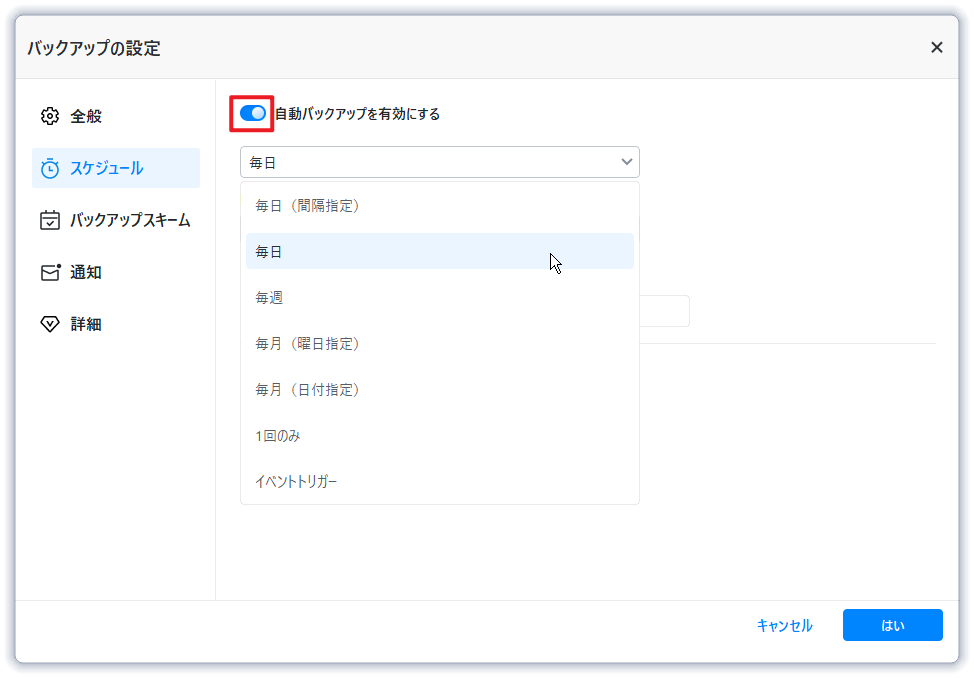Click the clock icon beside スケジュール
Image resolution: width=974 pixels, height=678 pixels.
click(x=49, y=168)
